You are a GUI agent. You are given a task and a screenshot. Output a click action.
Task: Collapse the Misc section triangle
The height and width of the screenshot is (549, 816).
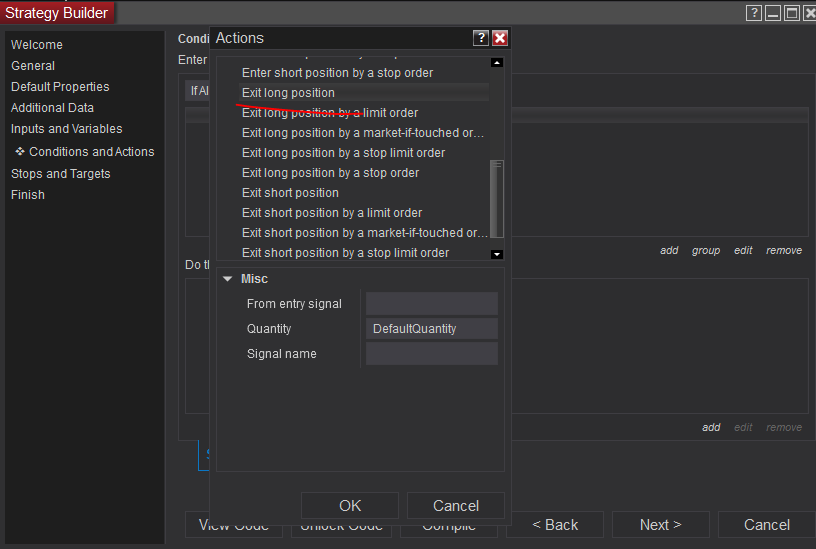pos(228,279)
